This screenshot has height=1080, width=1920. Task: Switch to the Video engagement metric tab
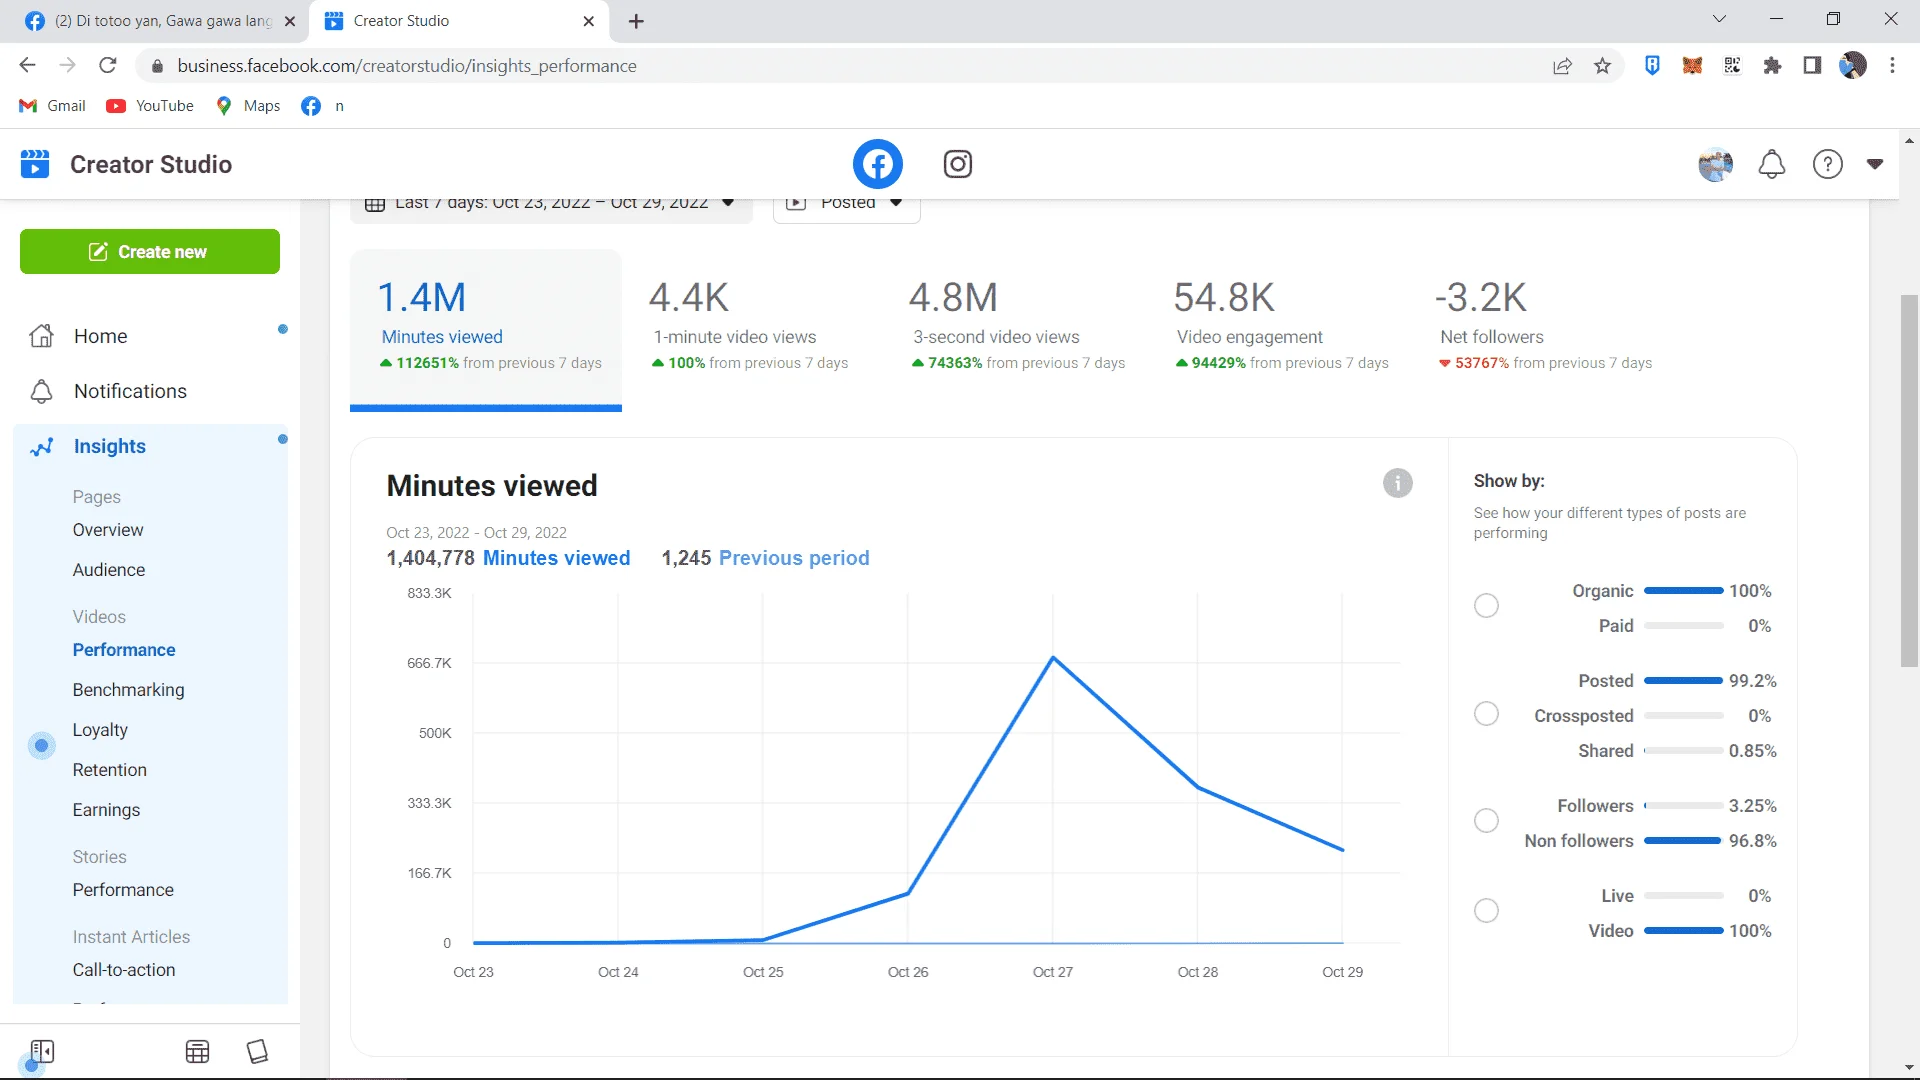click(1281, 326)
